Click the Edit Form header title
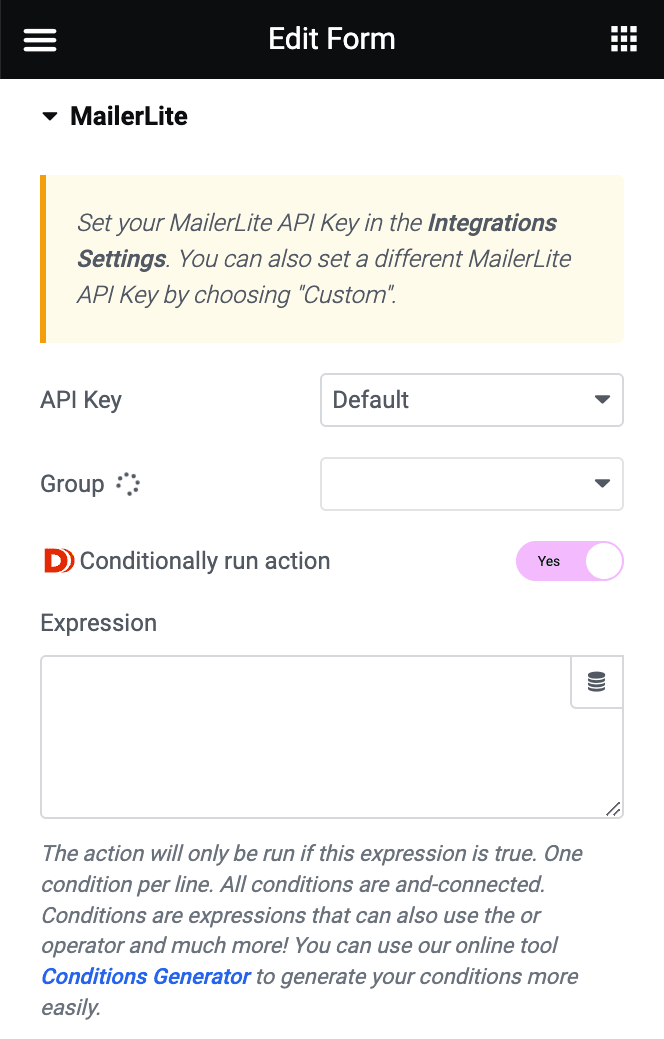The image size is (664, 1039). (331, 39)
